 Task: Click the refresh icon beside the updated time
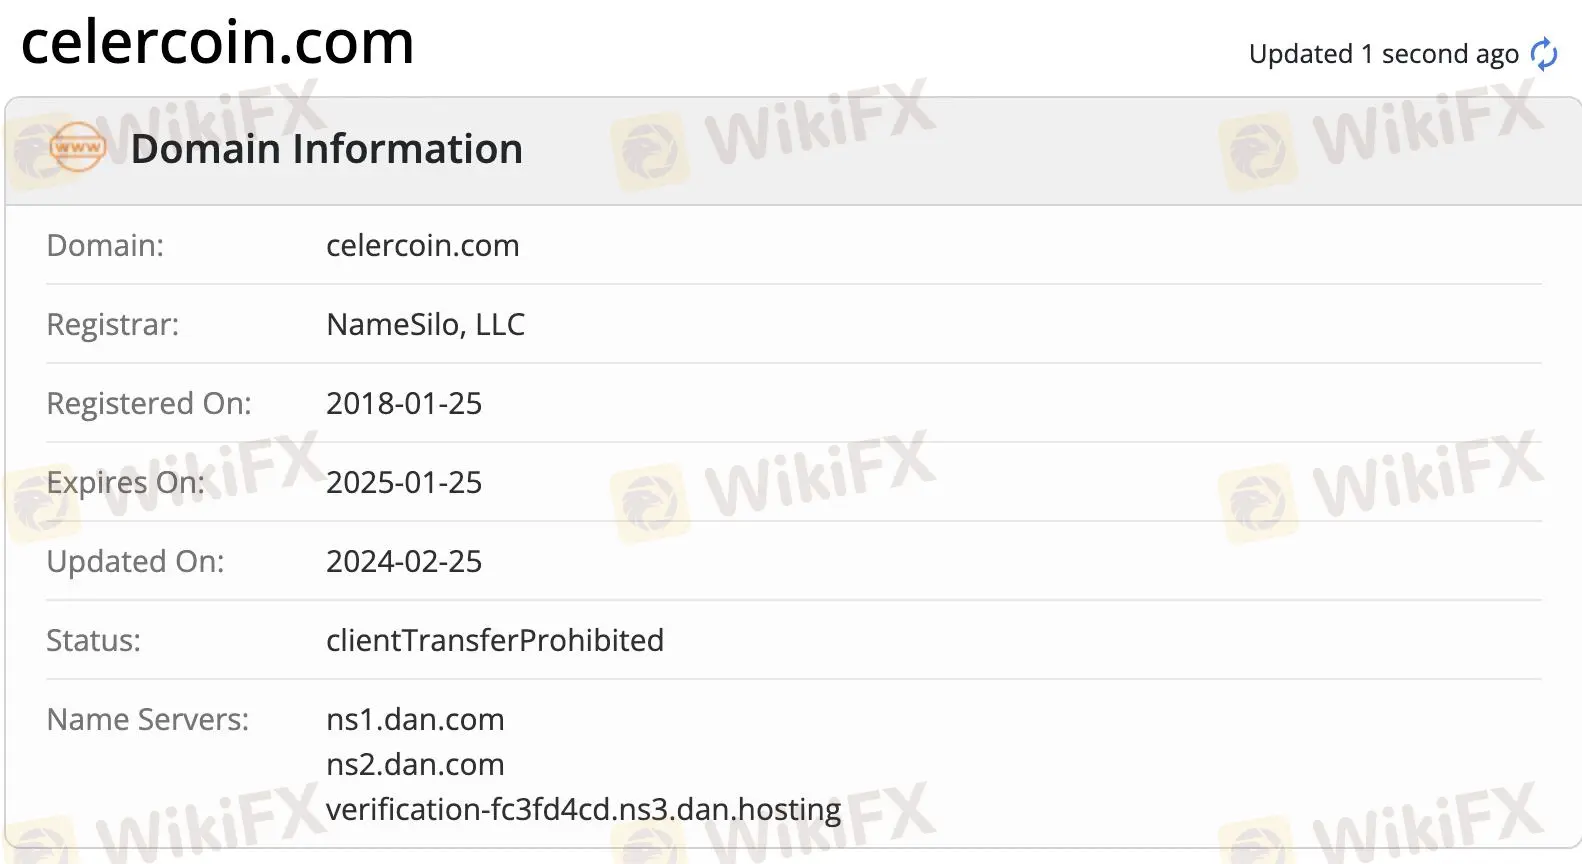1544,54
